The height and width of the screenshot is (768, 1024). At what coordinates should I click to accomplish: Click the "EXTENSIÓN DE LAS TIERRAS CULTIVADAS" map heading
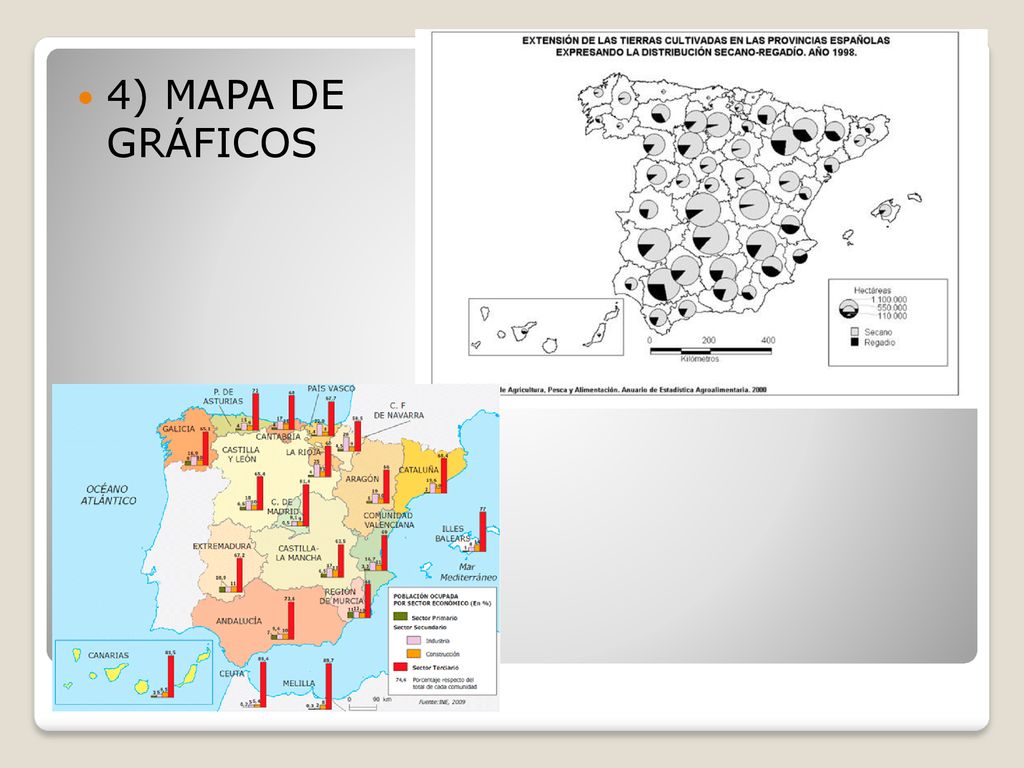(706, 46)
